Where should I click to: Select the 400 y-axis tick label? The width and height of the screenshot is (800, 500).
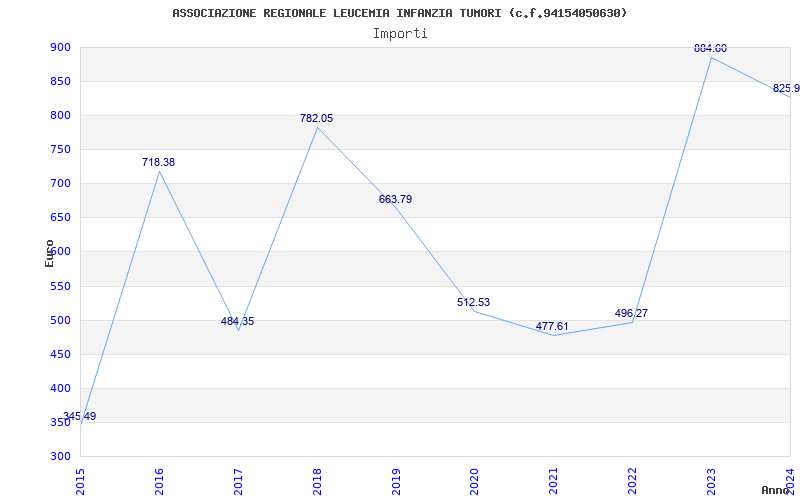[60, 389]
